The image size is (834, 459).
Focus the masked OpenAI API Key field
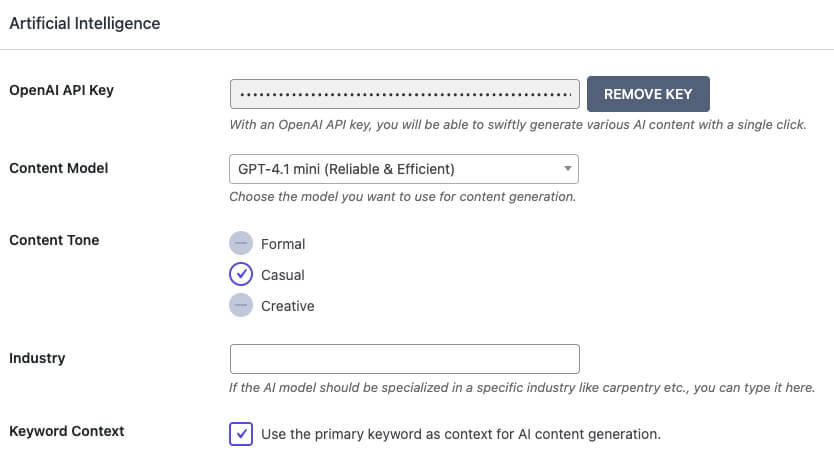point(405,94)
